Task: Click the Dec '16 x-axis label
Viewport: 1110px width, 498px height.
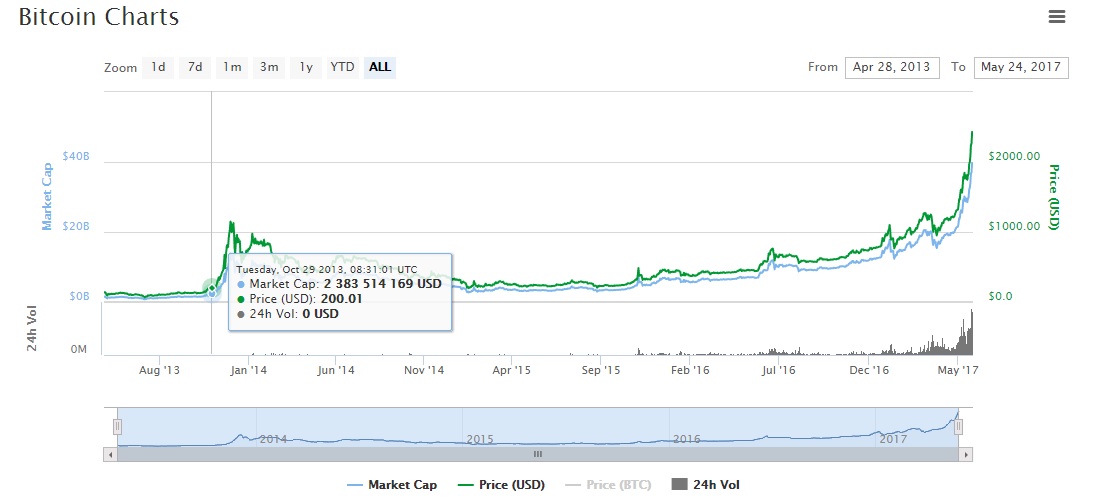Action: pyautogui.click(x=869, y=370)
